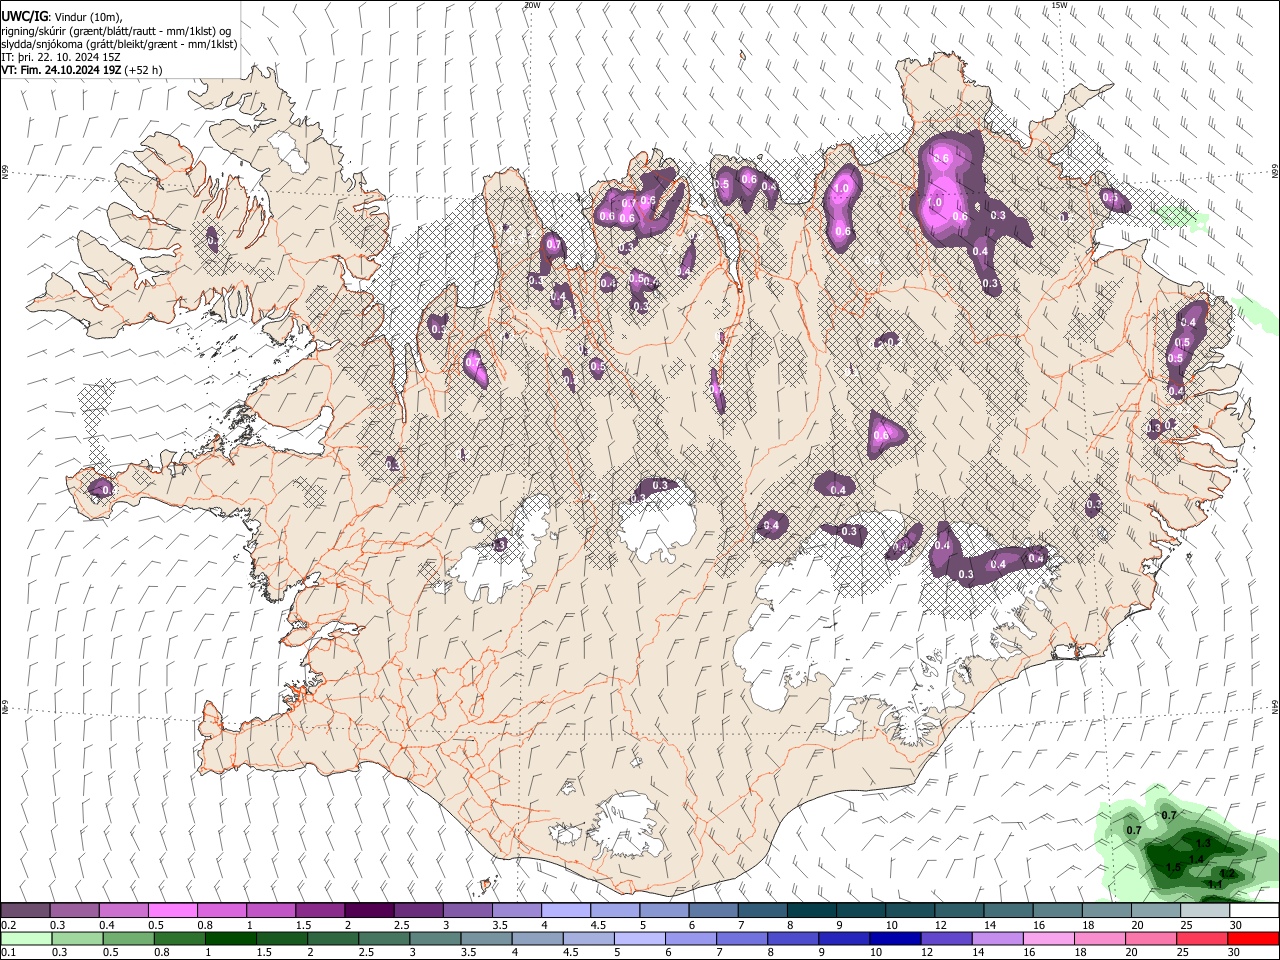The image size is (1280, 960).
Task: Click the bright magenta 0.5 snow scale swatch
Action: 172,910
